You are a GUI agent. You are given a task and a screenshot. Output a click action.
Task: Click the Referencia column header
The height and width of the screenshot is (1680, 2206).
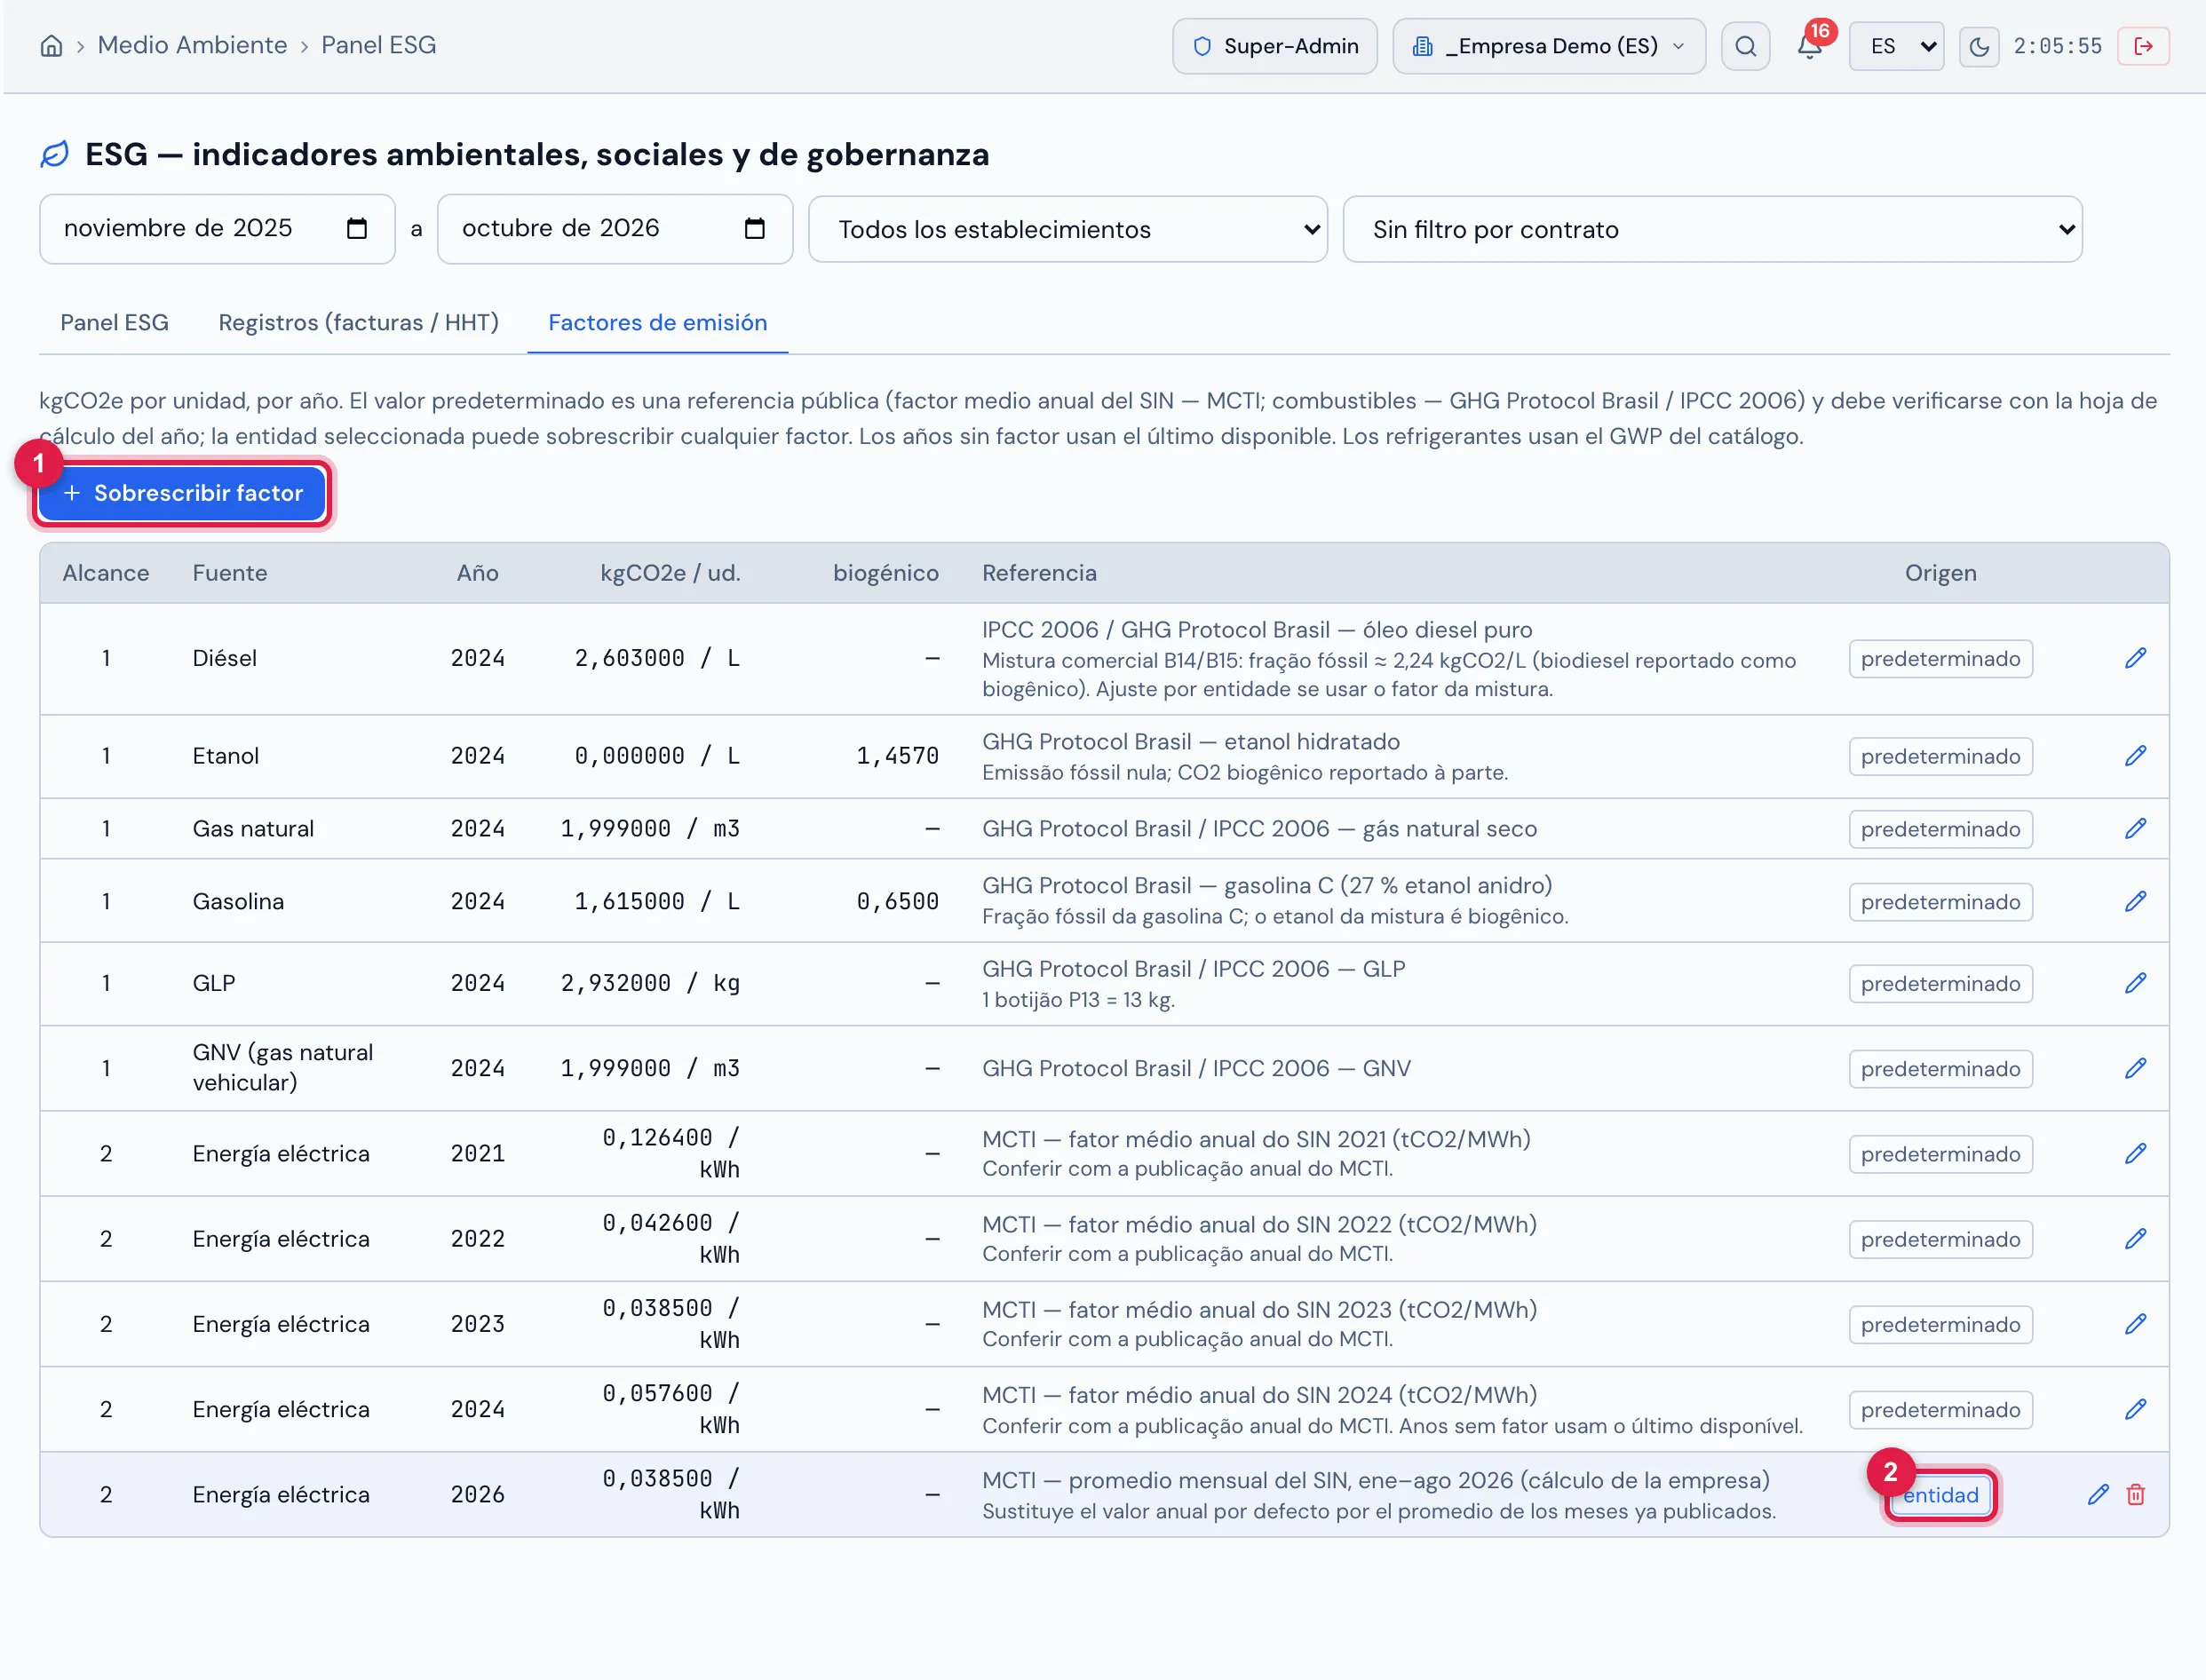pos(1039,573)
